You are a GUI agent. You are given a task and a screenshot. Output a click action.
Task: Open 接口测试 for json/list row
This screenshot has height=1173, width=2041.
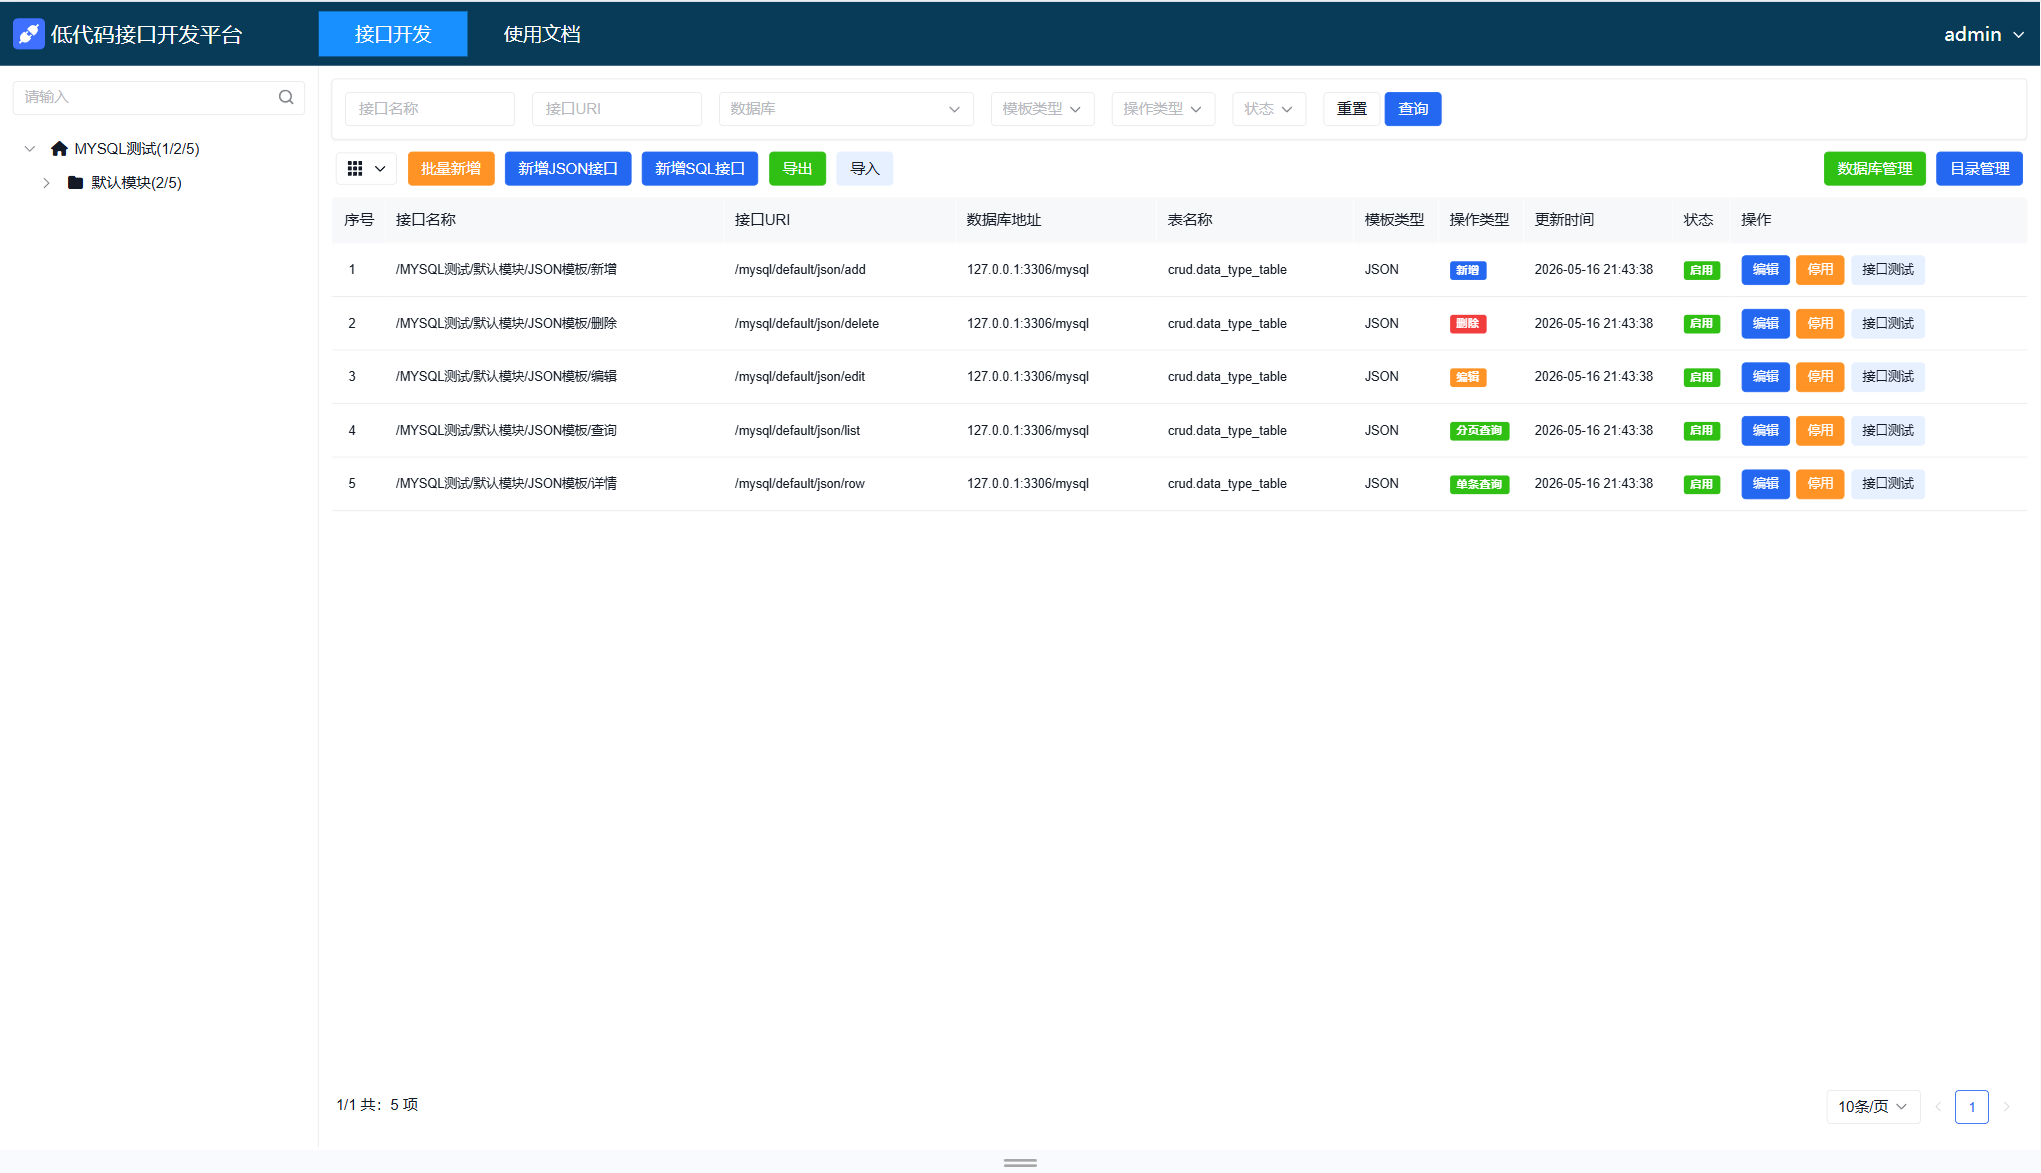click(x=1888, y=431)
